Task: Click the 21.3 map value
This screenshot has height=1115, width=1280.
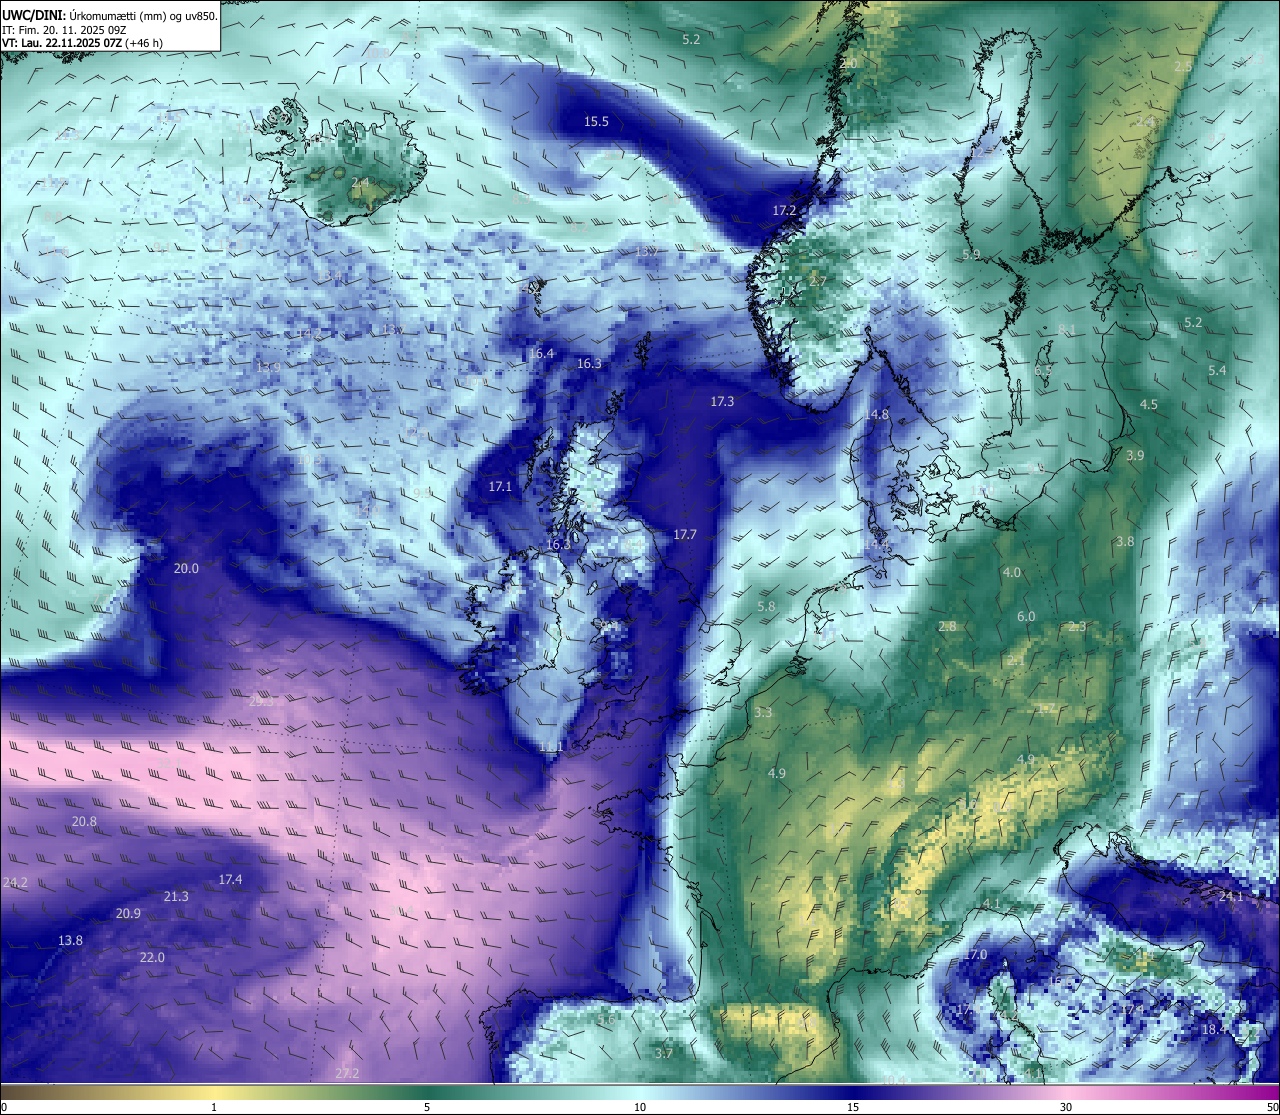Action: coord(176,896)
